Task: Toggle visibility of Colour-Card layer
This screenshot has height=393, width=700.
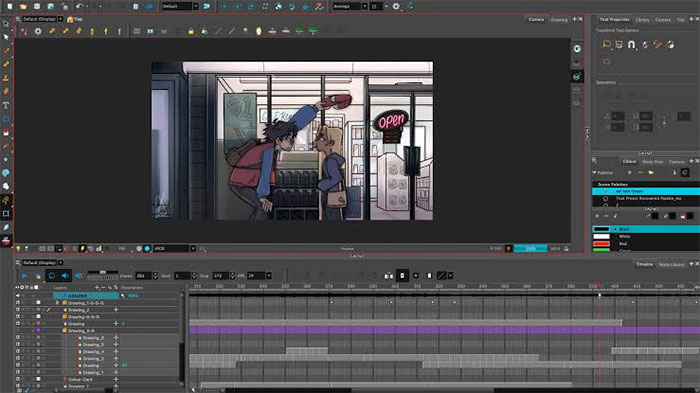Action: tap(18, 379)
